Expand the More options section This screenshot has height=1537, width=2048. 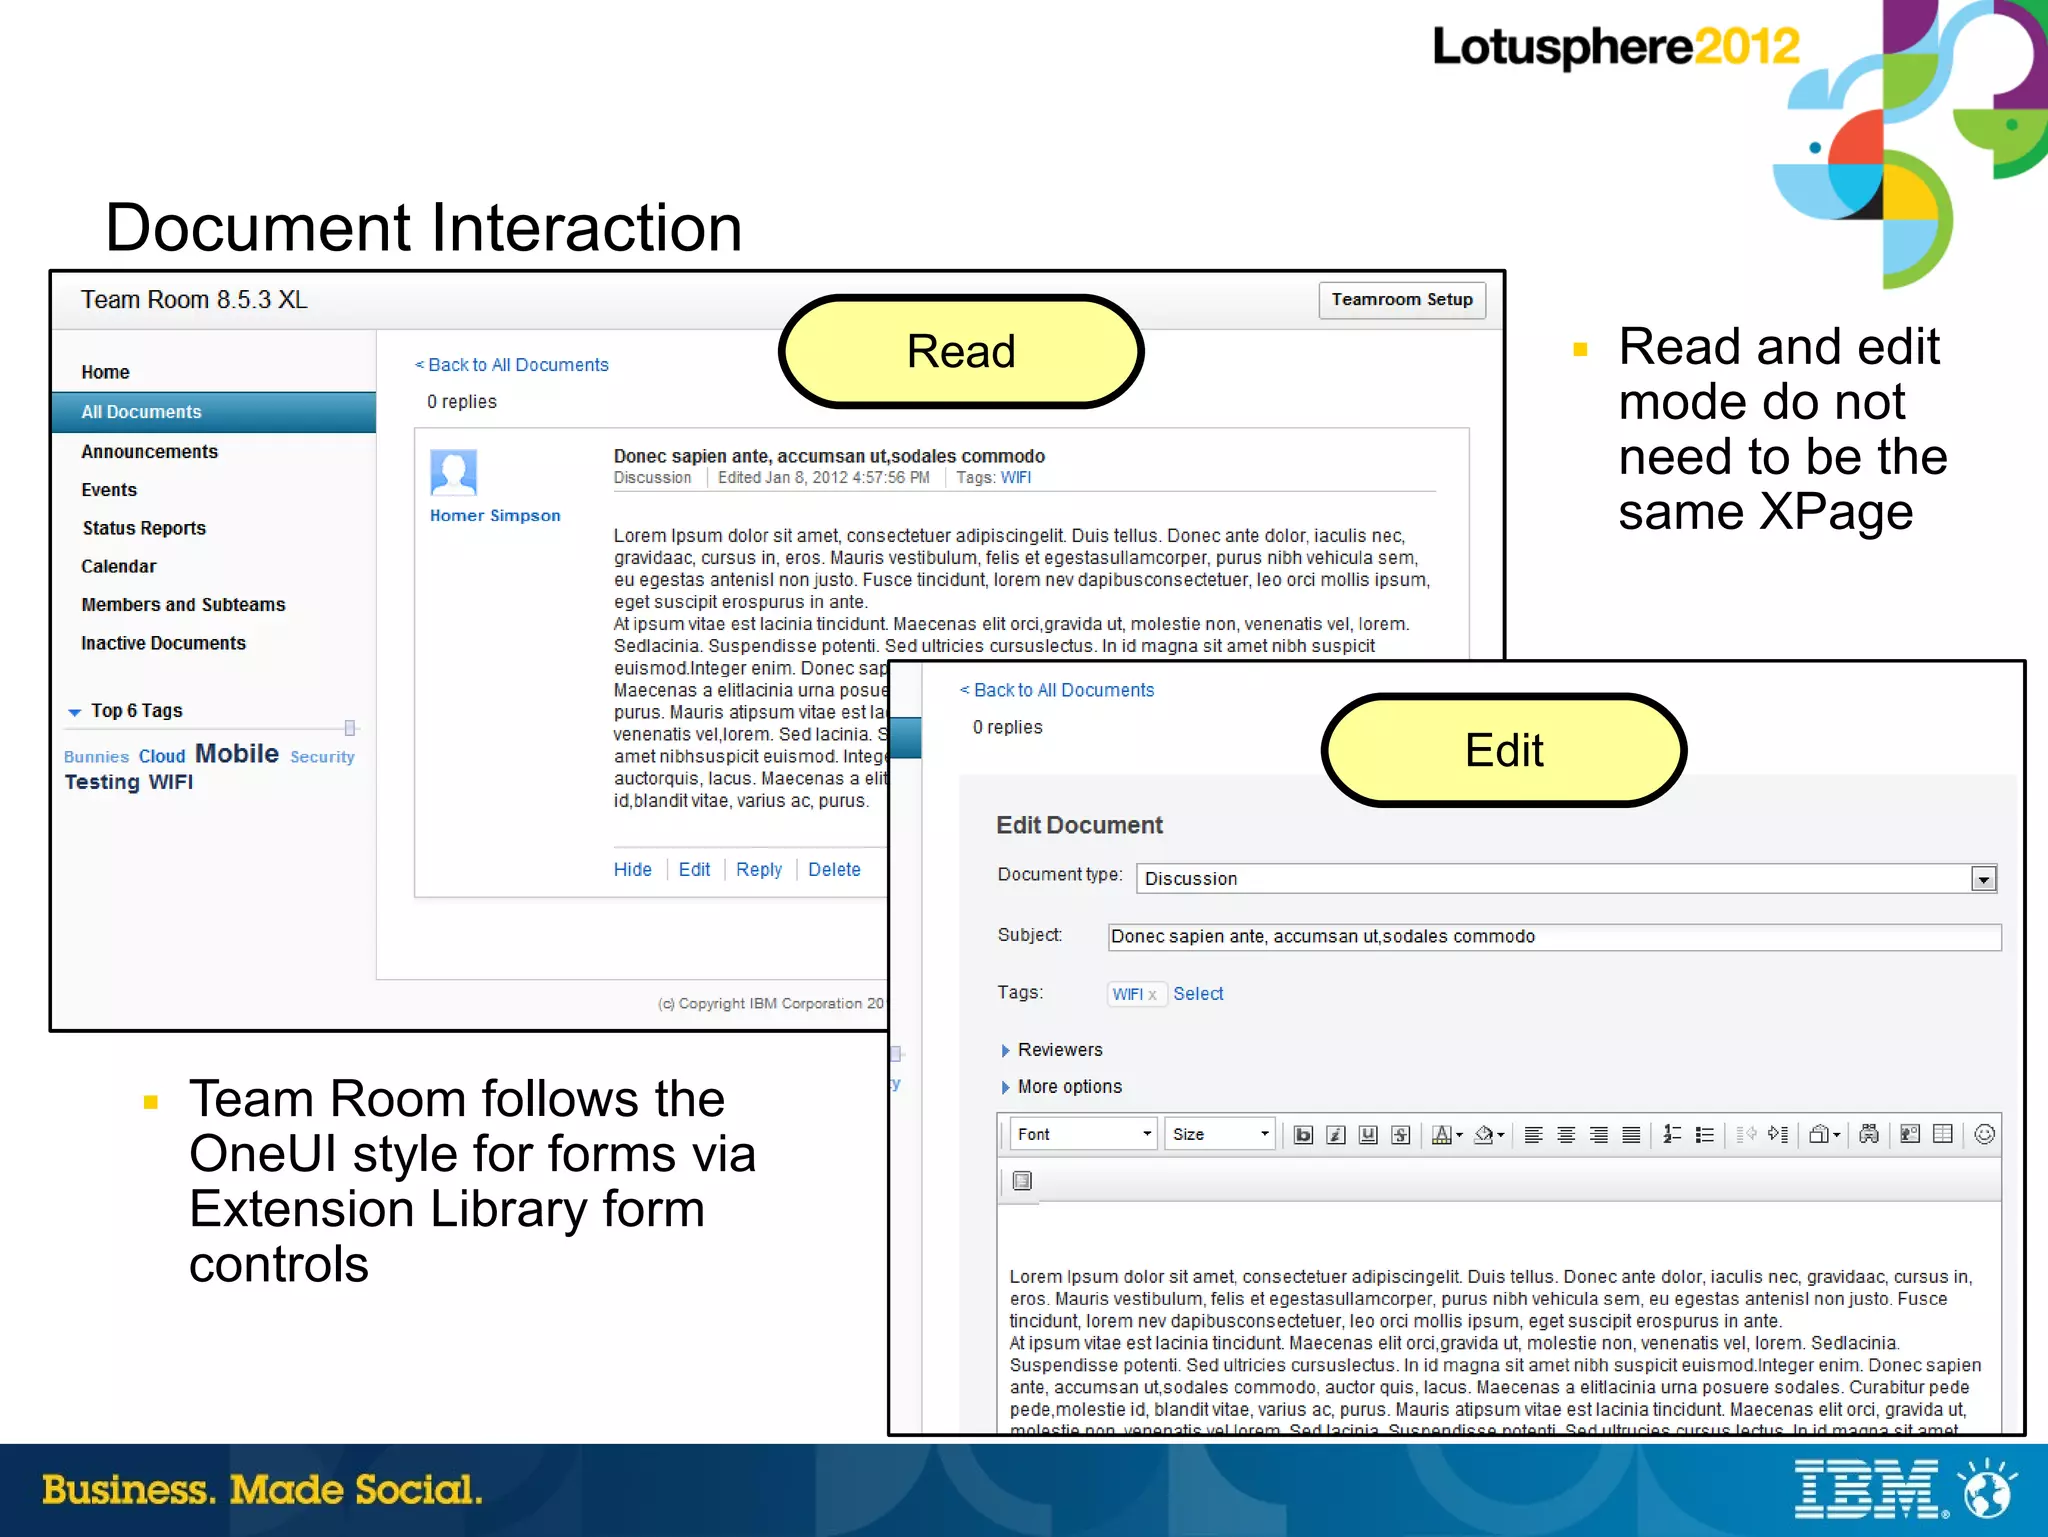pyautogui.click(x=1062, y=1087)
